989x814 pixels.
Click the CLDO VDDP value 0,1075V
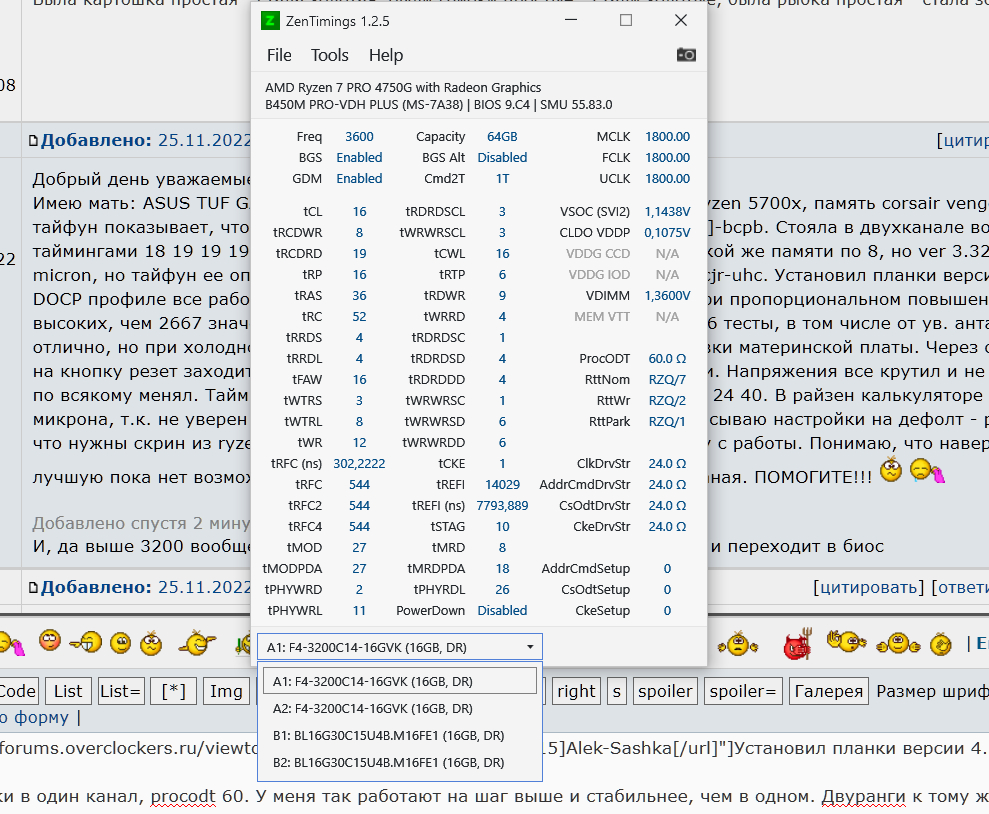tap(667, 233)
